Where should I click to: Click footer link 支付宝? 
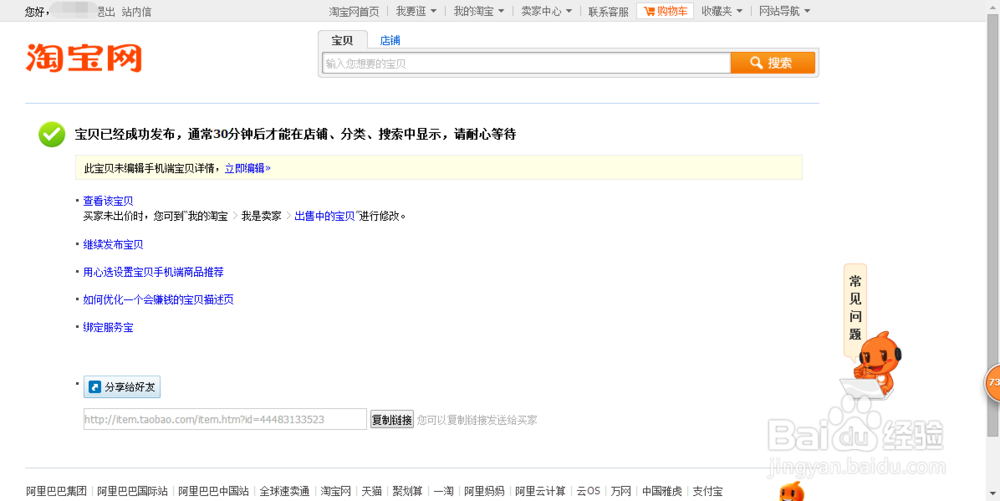(708, 491)
